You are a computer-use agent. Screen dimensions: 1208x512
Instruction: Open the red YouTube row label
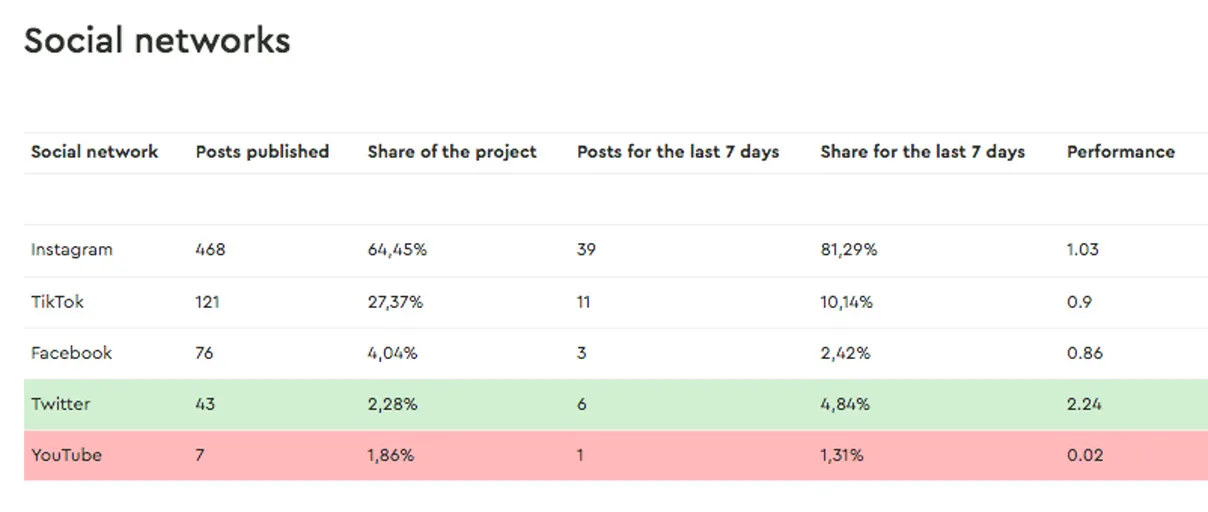(66, 455)
